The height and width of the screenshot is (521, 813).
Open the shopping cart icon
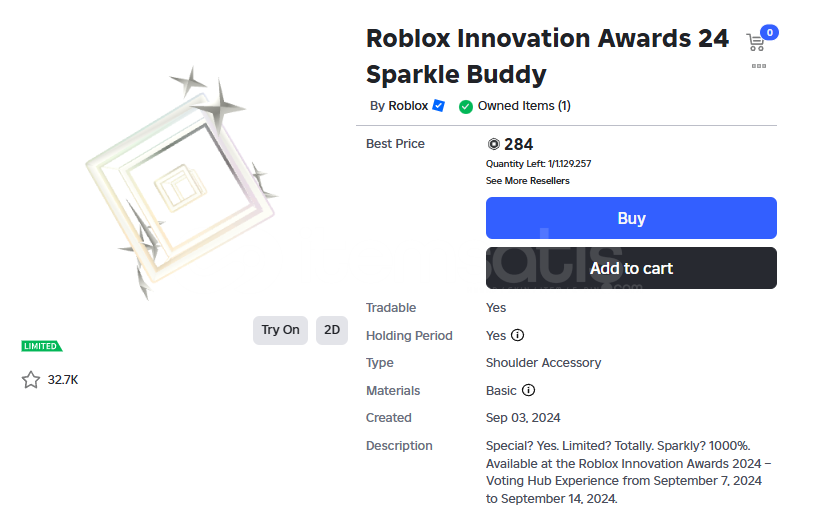tap(756, 42)
